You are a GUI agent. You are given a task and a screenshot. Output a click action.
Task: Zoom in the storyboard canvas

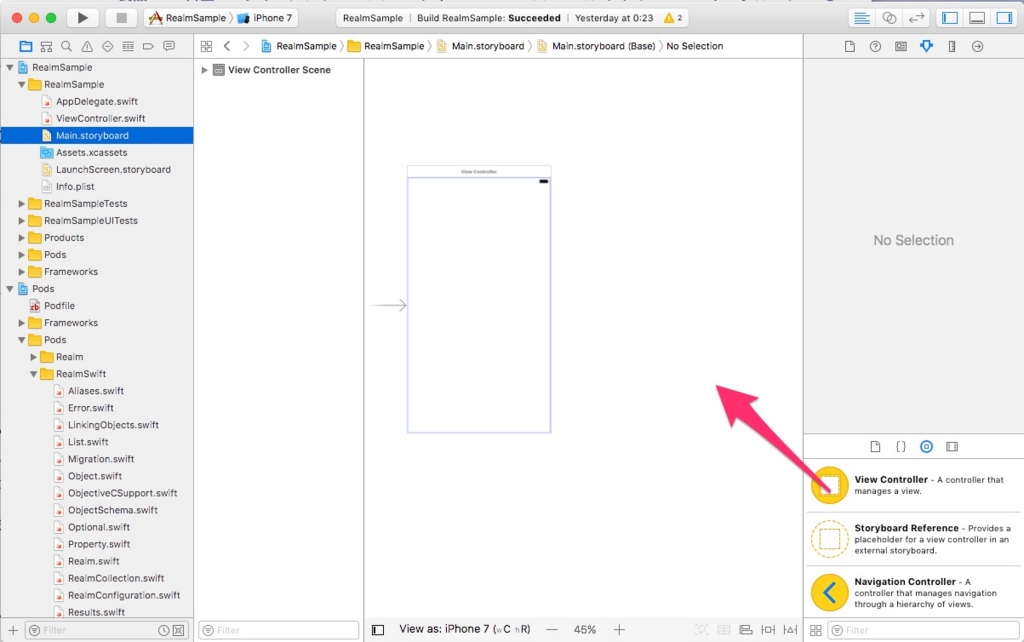(619, 630)
